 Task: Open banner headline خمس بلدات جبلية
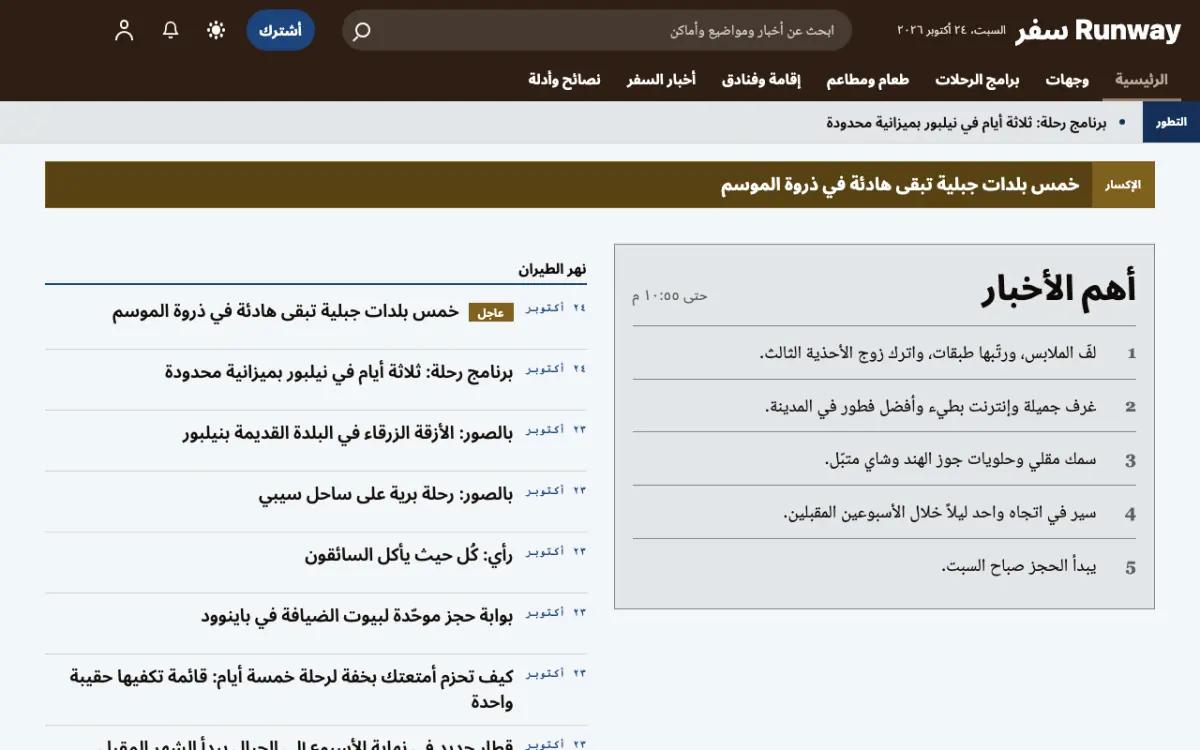900,185
